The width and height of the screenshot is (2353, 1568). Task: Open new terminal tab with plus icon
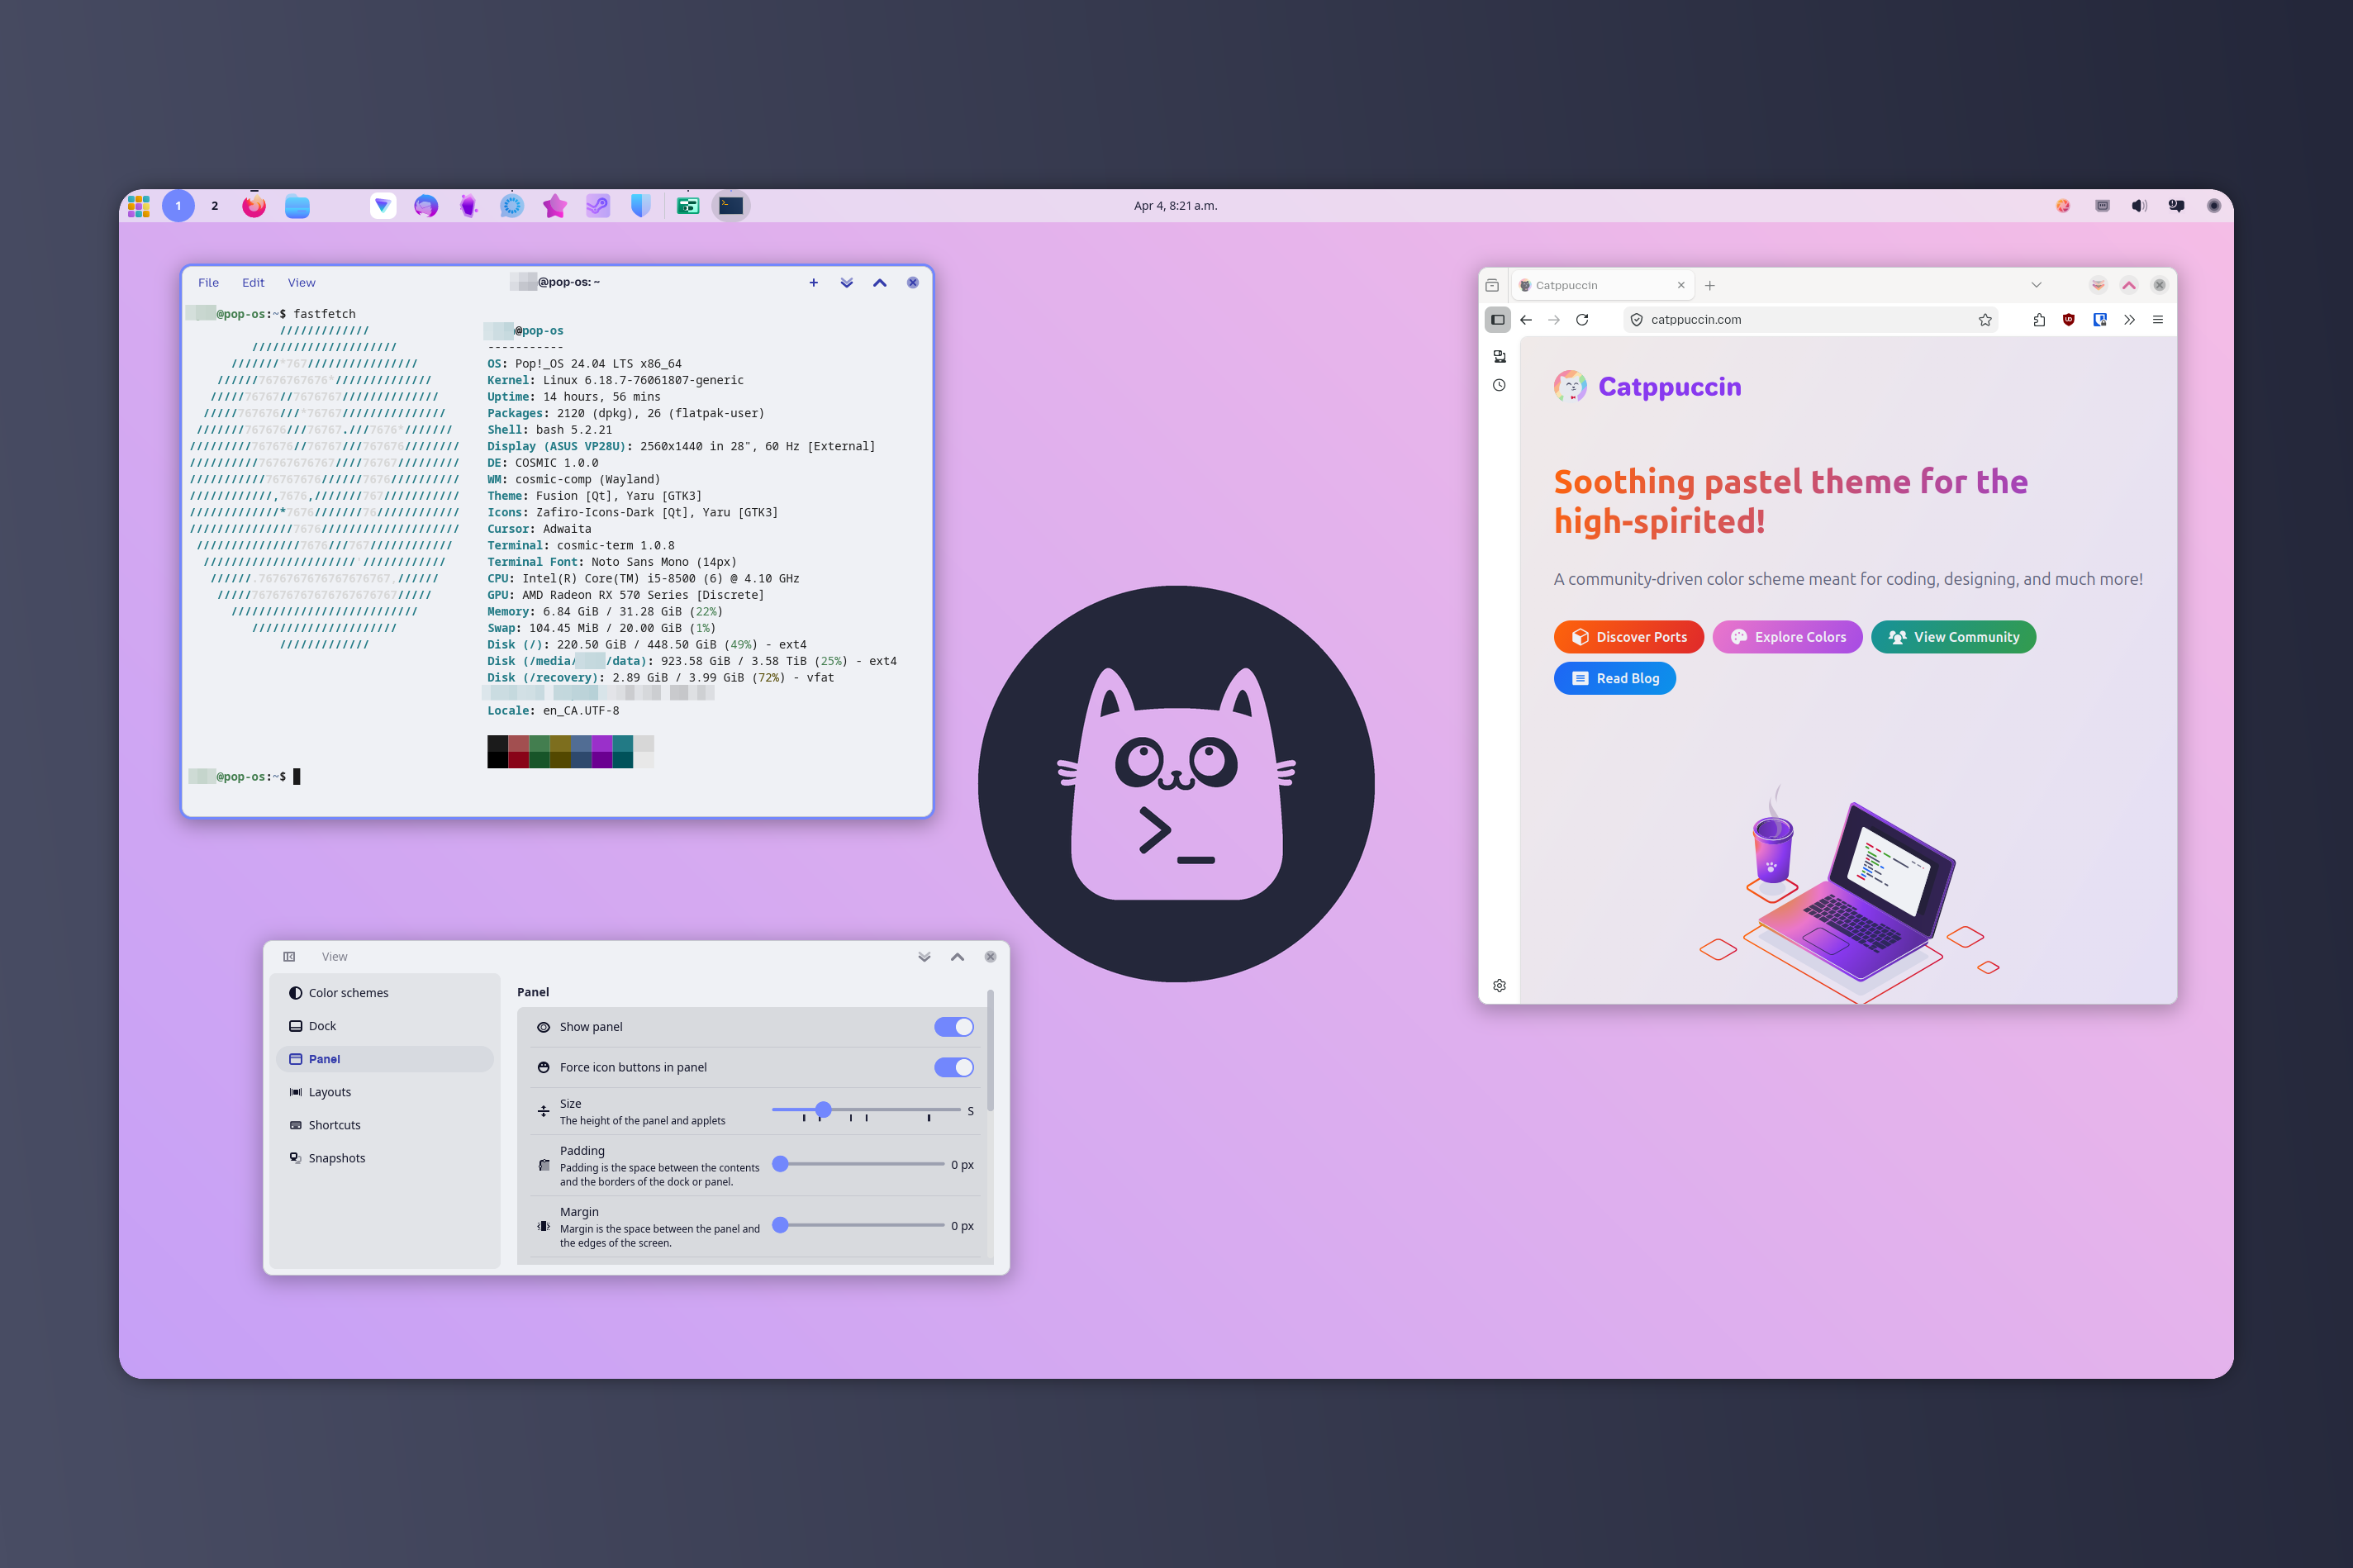click(813, 283)
